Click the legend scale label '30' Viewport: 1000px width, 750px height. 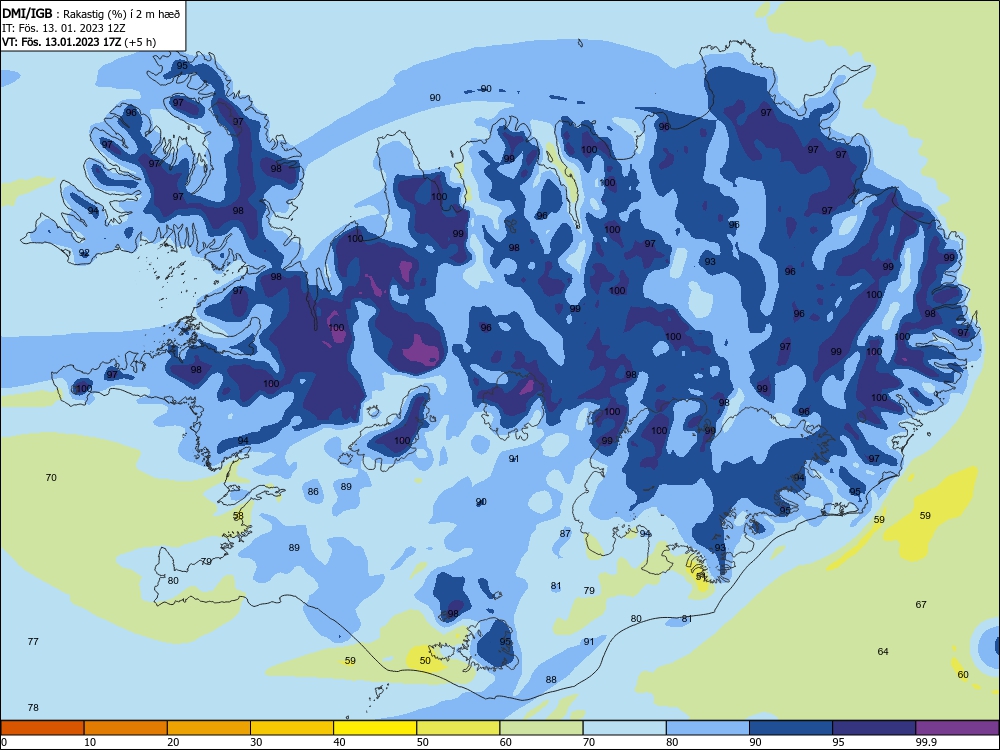coord(256,742)
